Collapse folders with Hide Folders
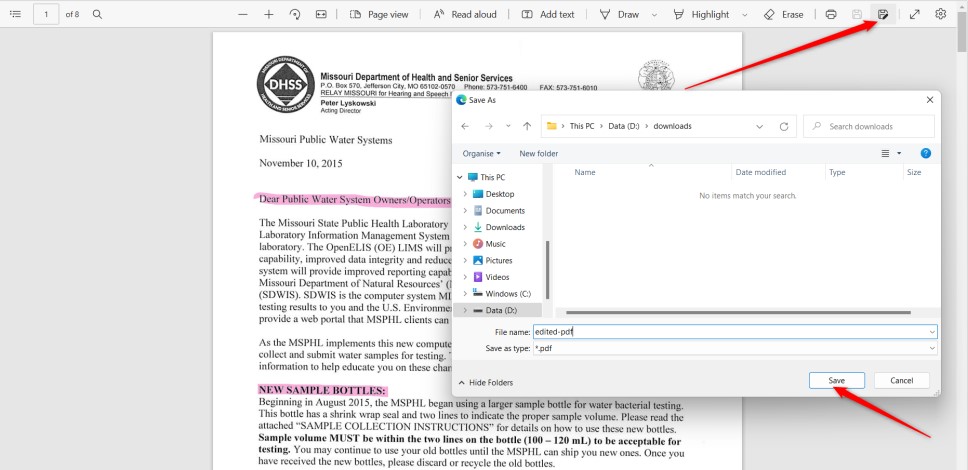 485,382
